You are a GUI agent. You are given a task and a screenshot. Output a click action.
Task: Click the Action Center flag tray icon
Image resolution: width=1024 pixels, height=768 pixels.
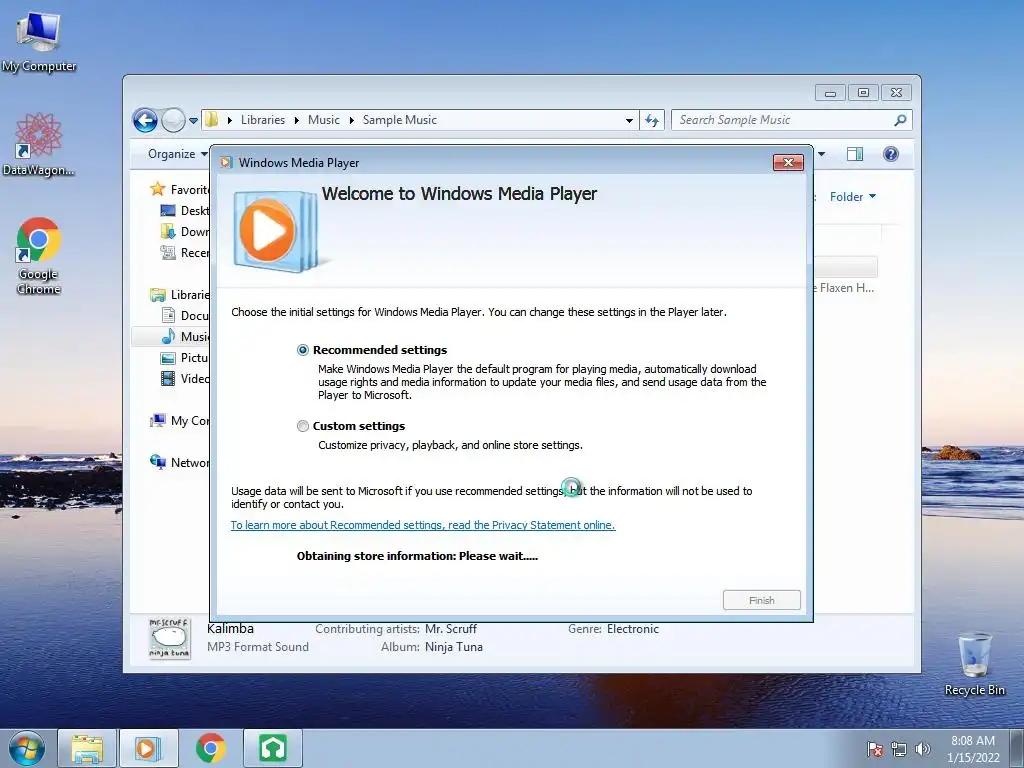(875, 750)
